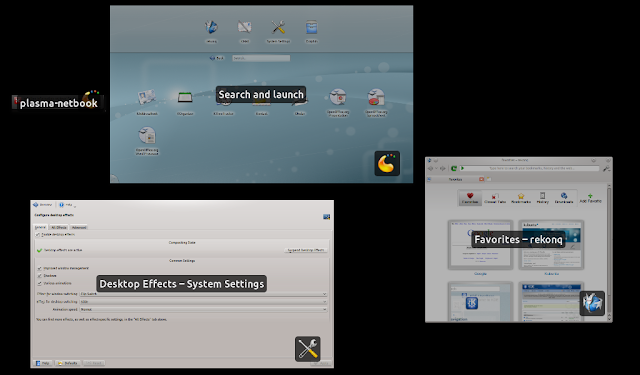Image resolution: width=640 pixels, height=375 pixels.
Task: Click rekonq back navigation arrow
Action: (430, 168)
